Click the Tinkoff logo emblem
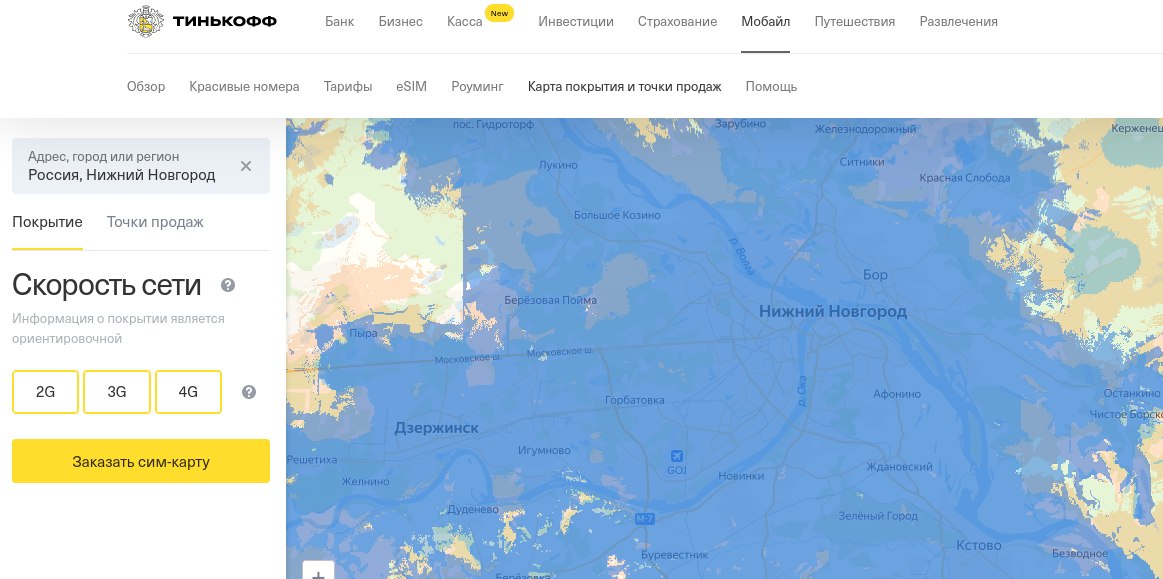The width and height of the screenshot is (1163, 579). 146,21
